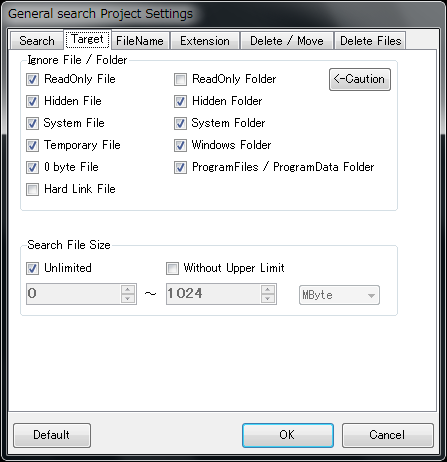Decrease the maximum size 1024 spinner
This screenshot has width=447, height=462.
[268, 298]
